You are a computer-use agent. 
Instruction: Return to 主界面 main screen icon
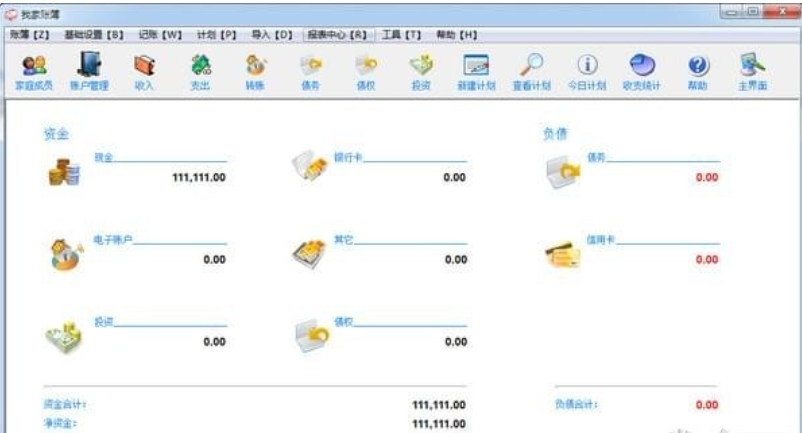(752, 72)
